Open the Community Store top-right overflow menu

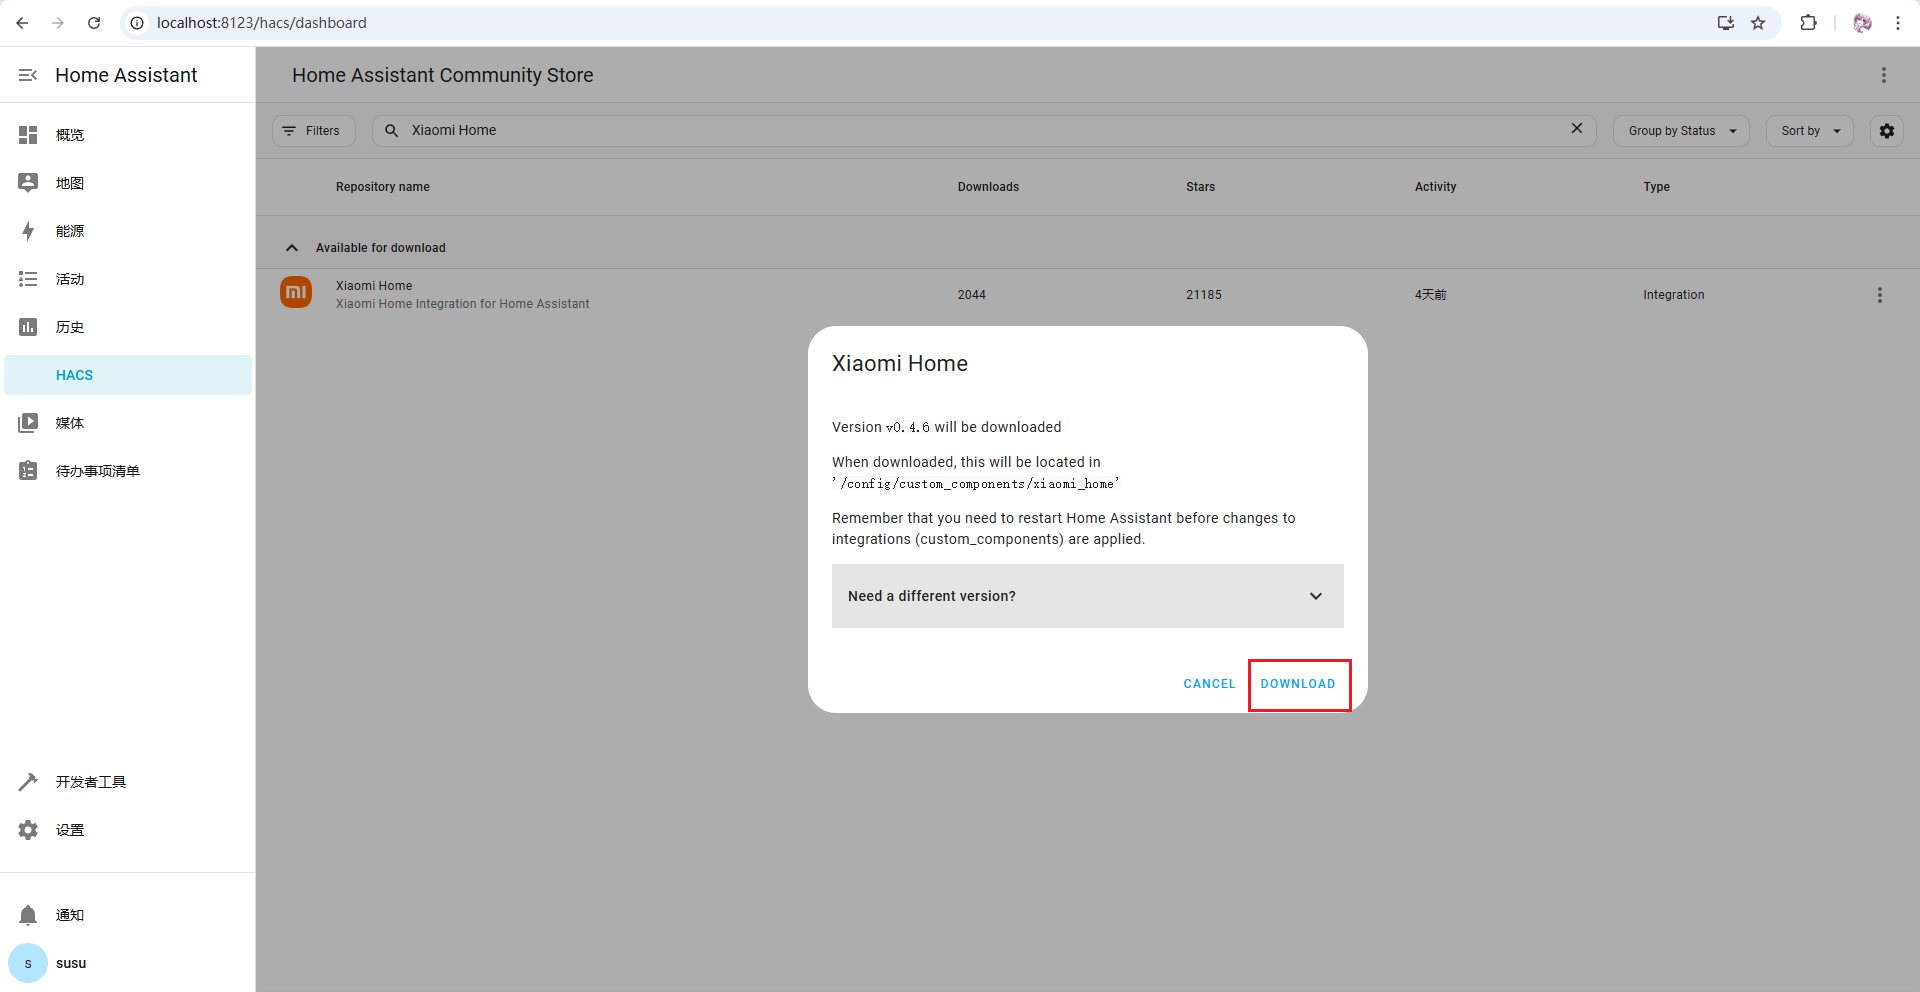coord(1883,75)
